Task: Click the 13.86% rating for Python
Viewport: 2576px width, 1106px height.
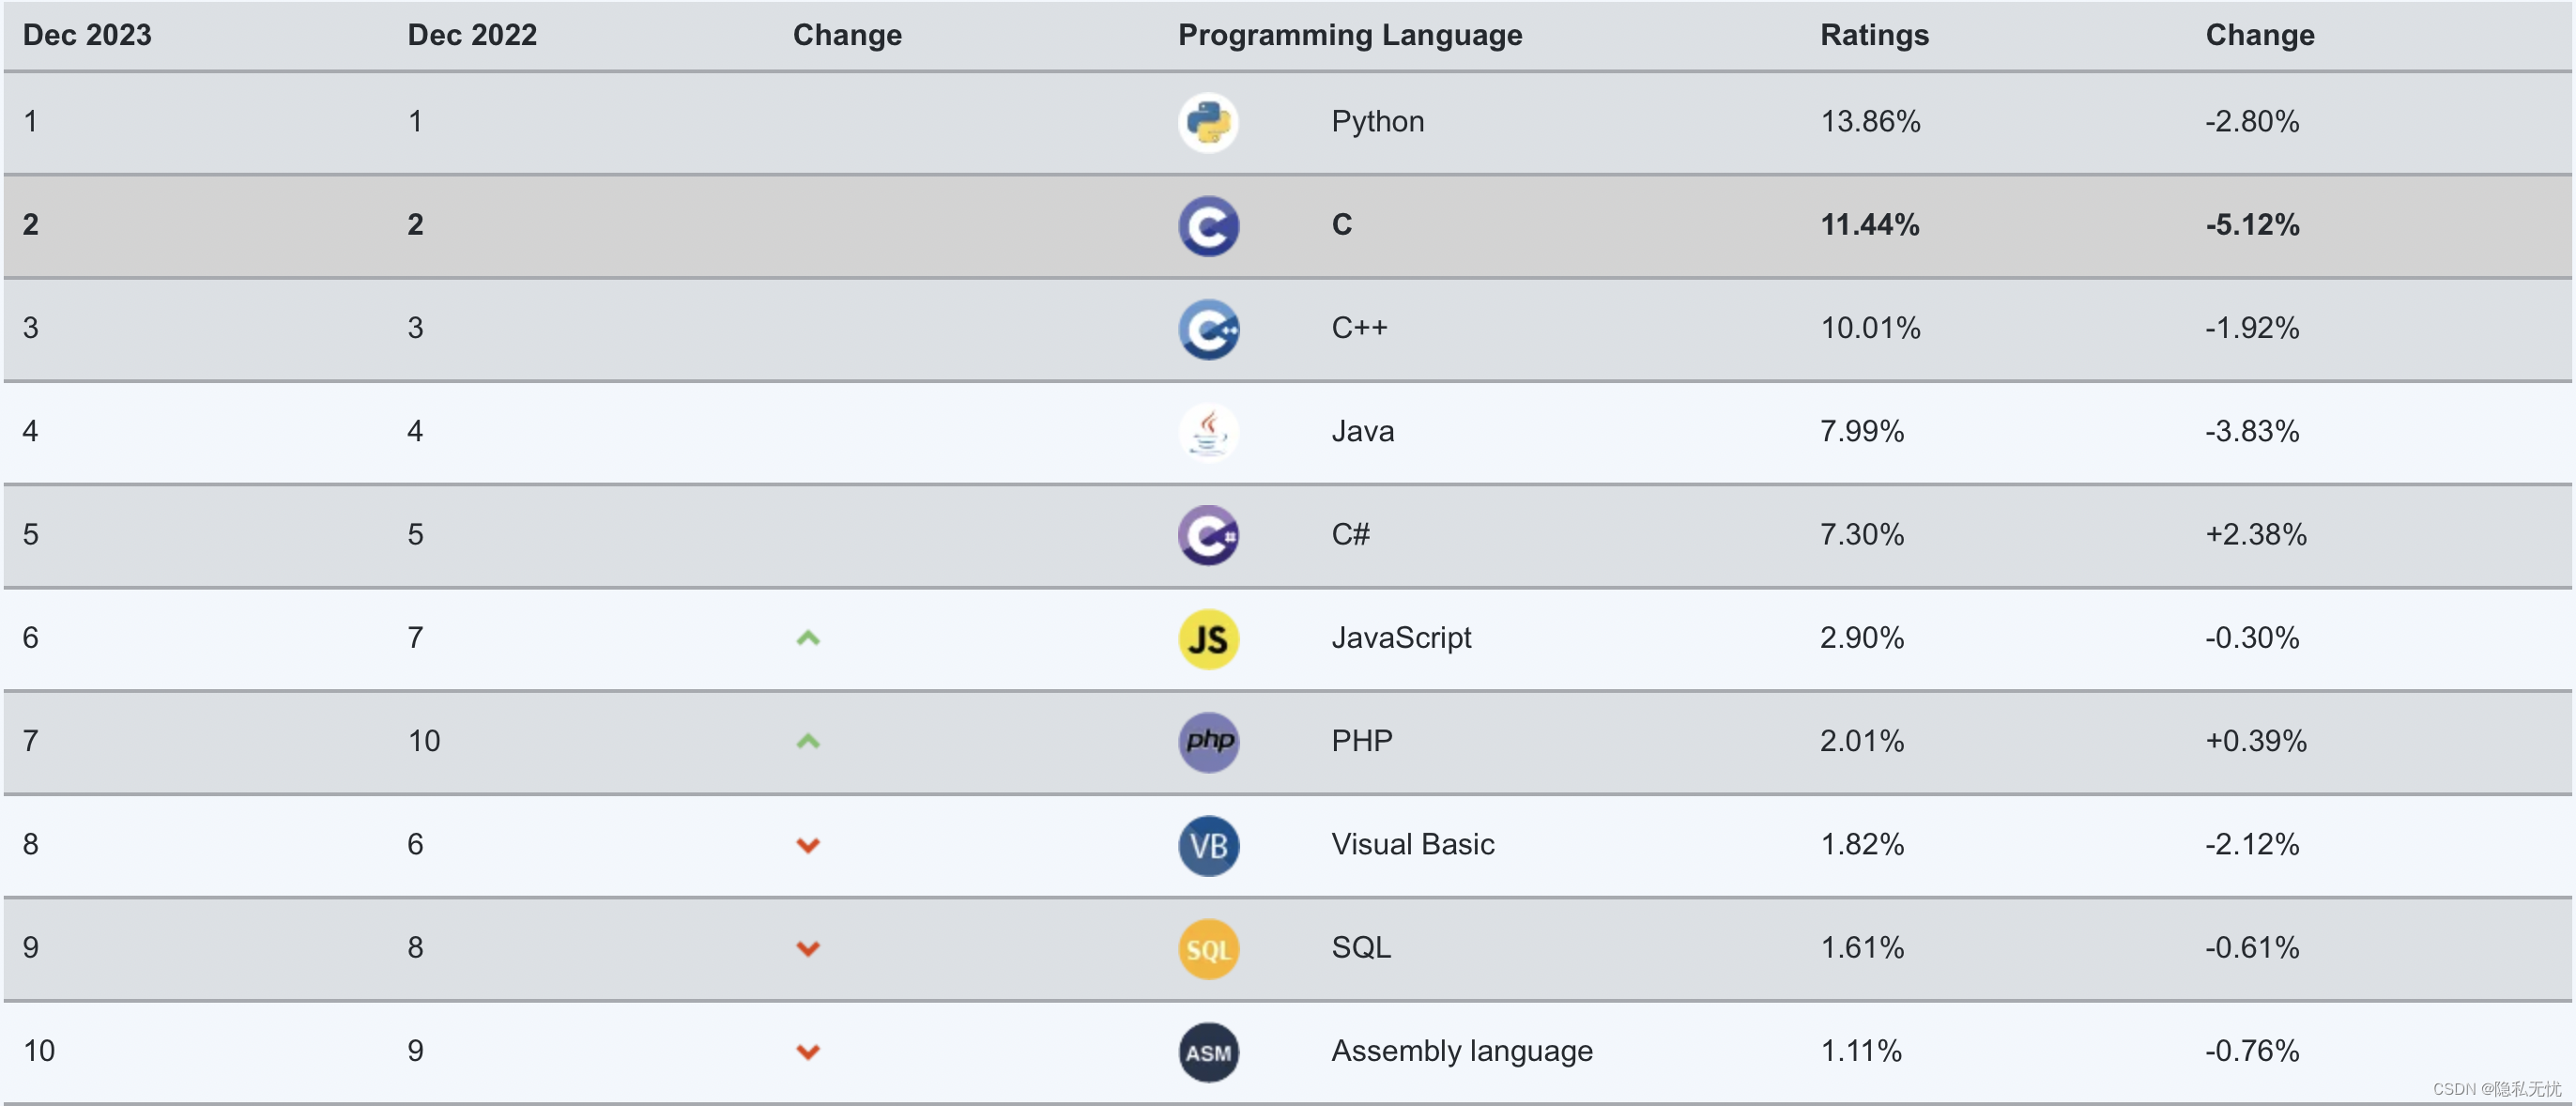Action: pos(1870,121)
